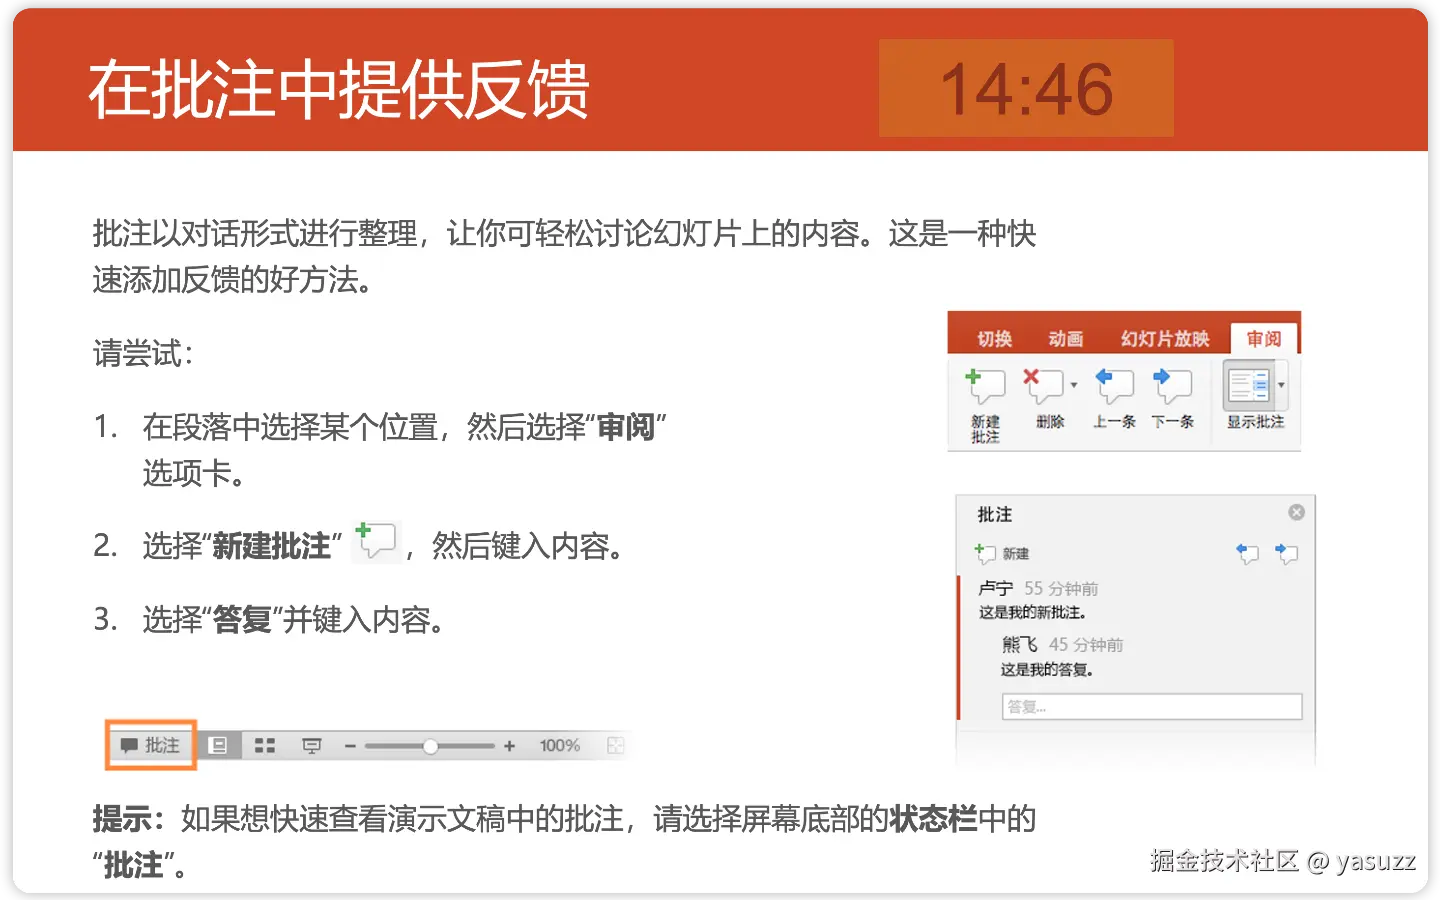The width and height of the screenshot is (1440, 900).
Task: Click the fit slide to window icon
Action: 615,746
